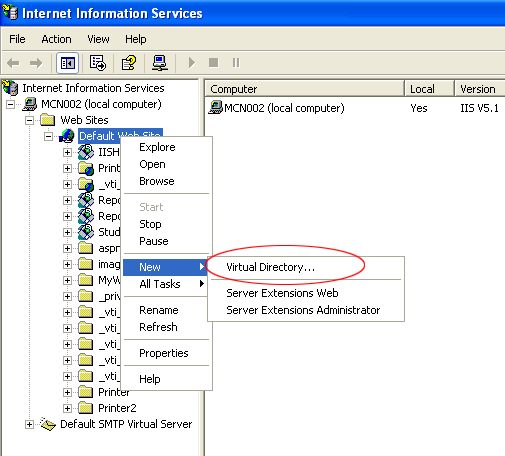The height and width of the screenshot is (456, 505).
Task: Select Default SMTP Virtual Server tree label
Action: coord(126,424)
